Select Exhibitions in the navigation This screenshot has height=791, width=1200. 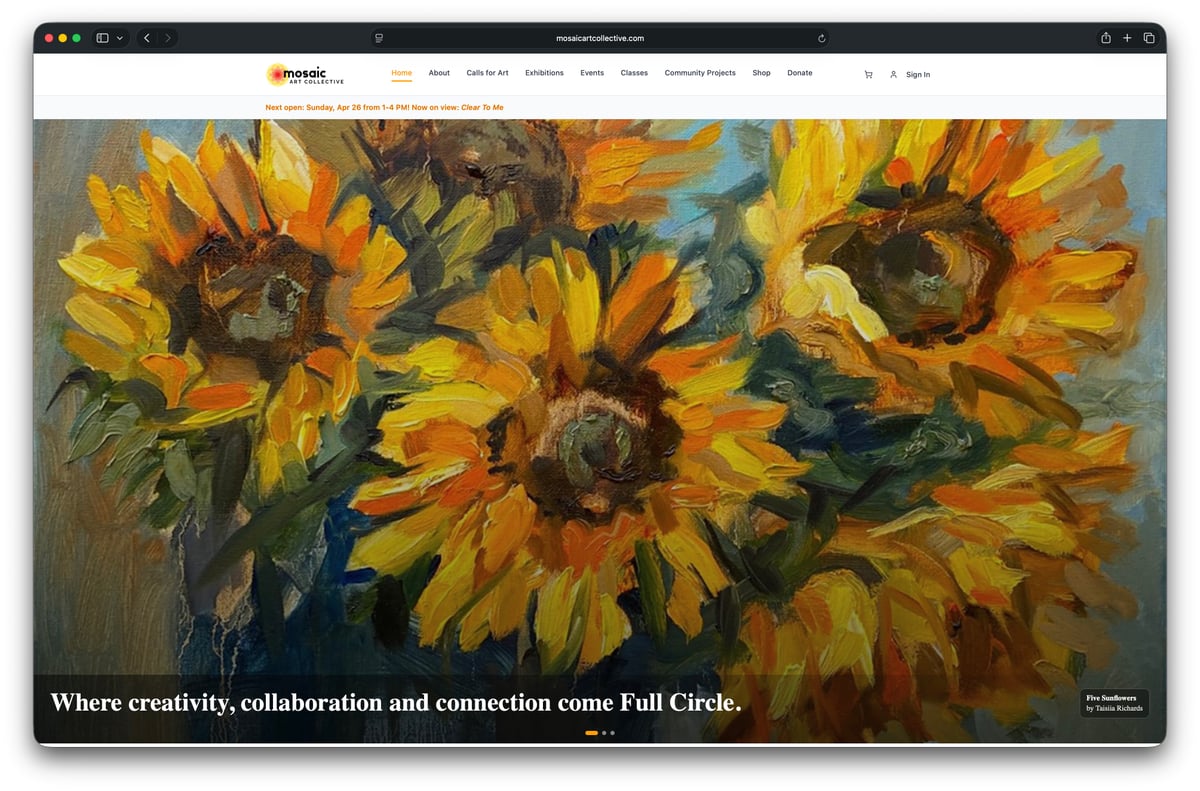point(544,72)
